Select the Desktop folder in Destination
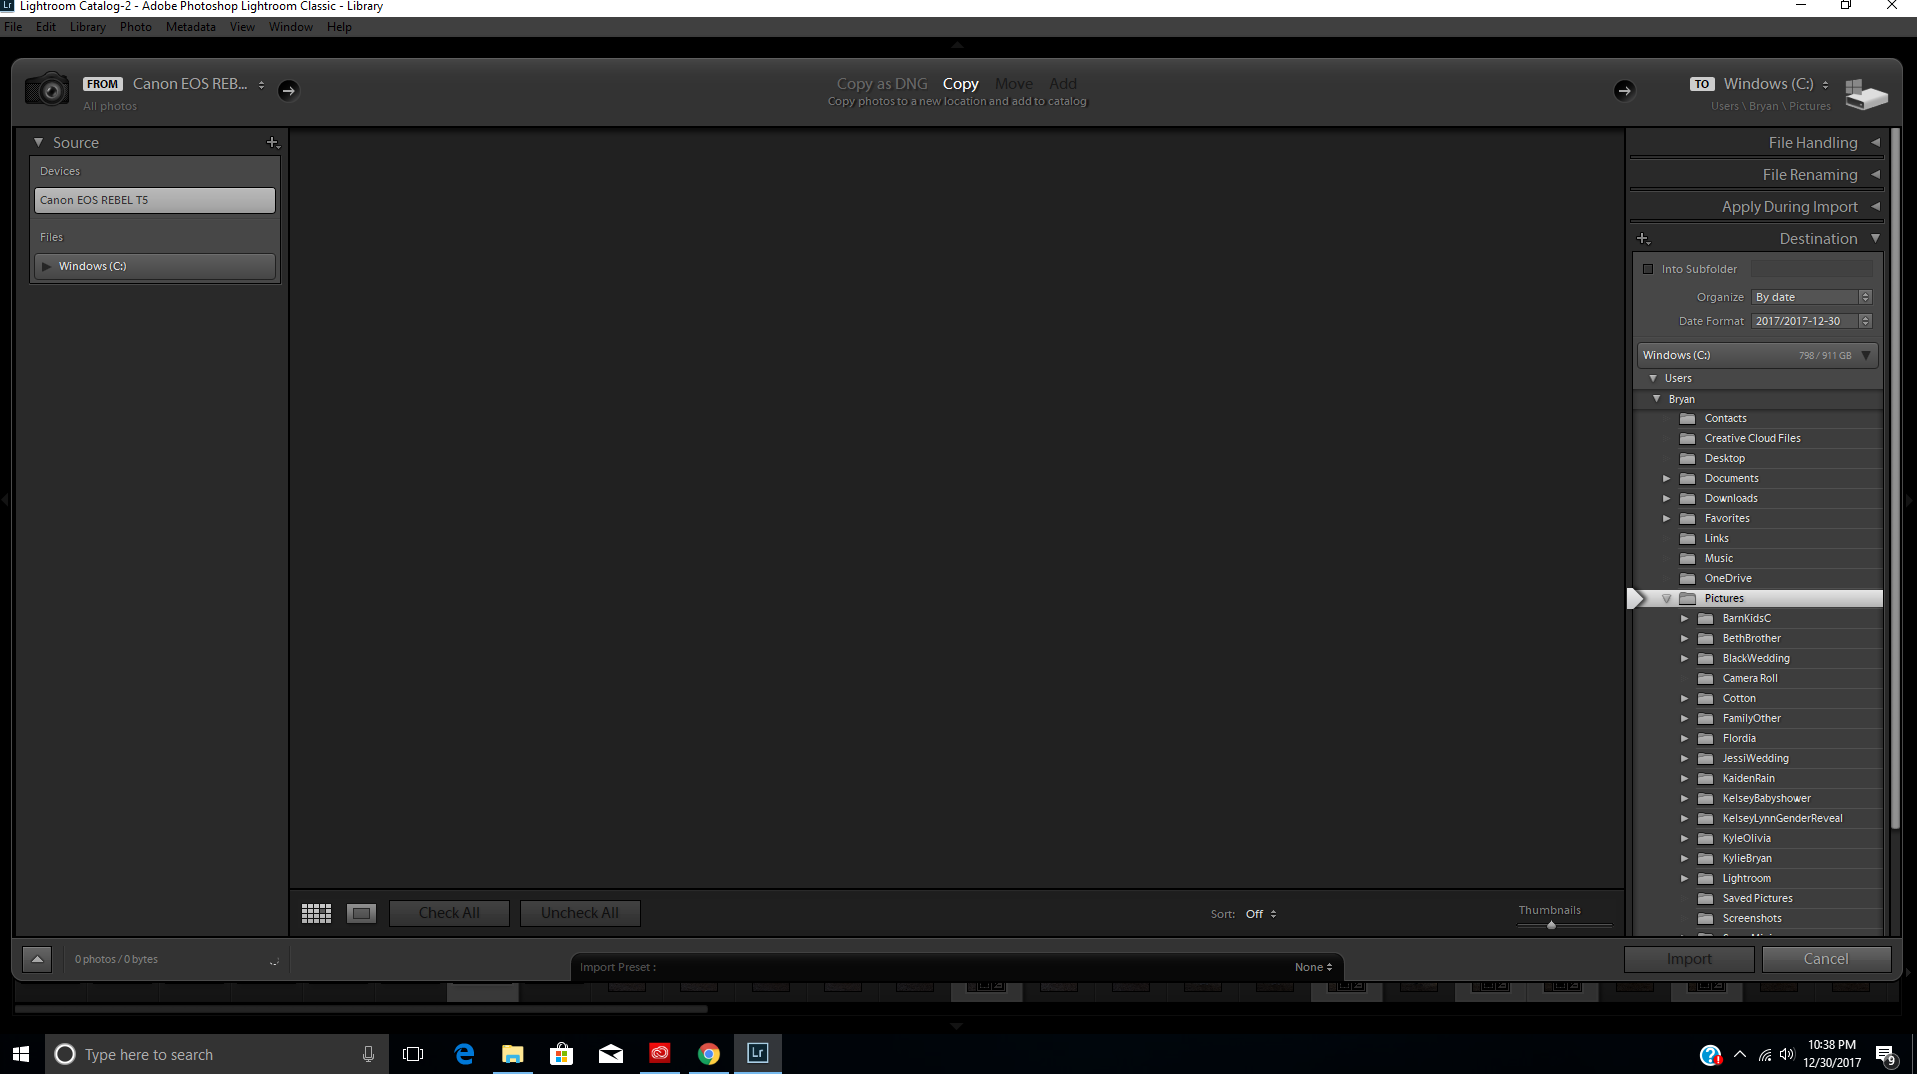This screenshot has width=1917, height=1074. click(1724, 458)
